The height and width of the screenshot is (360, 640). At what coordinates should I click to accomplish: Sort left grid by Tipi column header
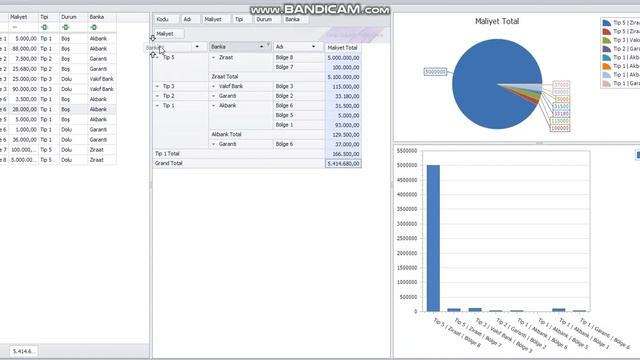[49, 17]
